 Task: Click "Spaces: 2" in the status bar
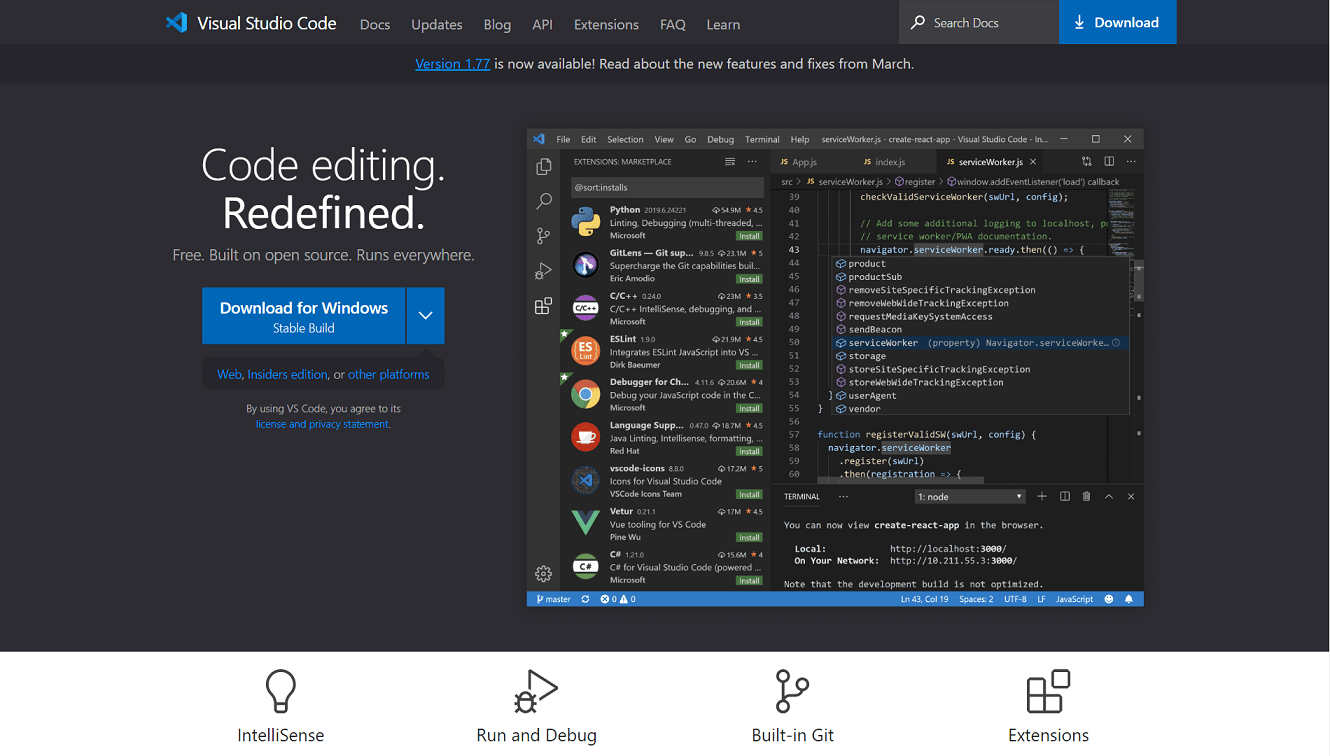(x=976, y=599)
